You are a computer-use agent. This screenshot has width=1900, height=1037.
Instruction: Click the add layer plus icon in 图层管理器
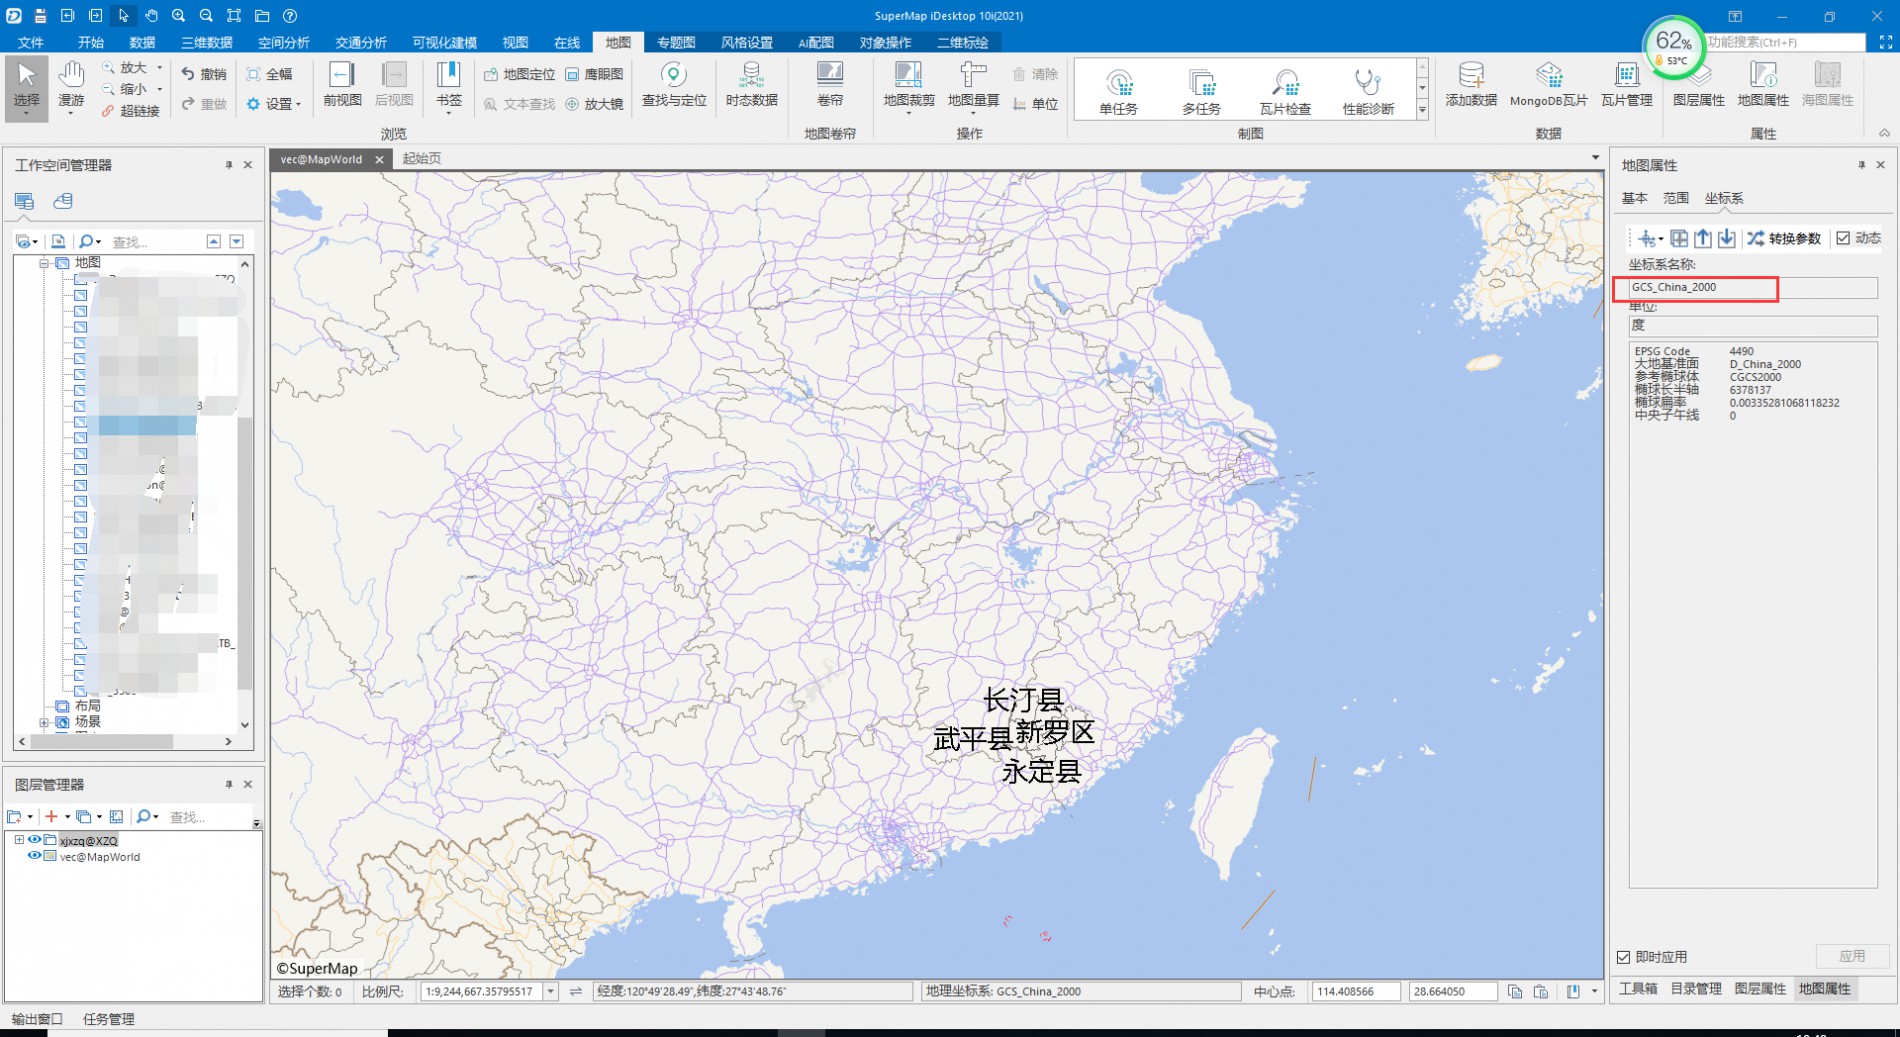(51, 816)
